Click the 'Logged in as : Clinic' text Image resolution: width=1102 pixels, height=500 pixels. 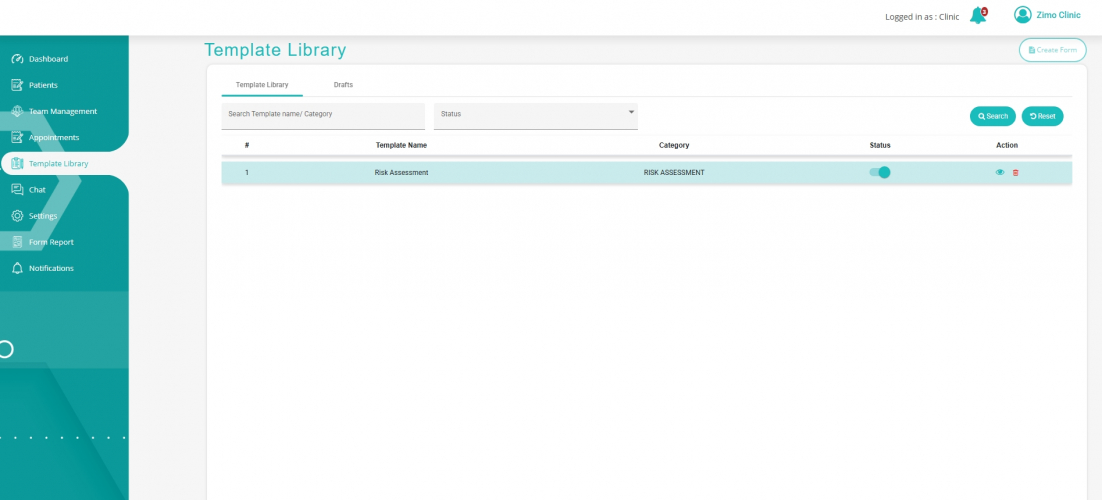click(x=922, y=17)
